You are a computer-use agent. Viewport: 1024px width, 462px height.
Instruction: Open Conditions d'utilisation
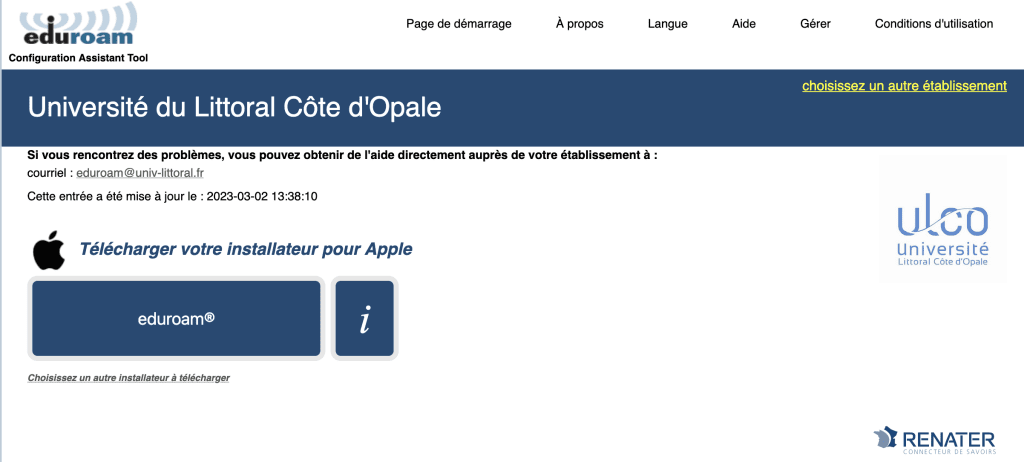[x=933, y=24]
